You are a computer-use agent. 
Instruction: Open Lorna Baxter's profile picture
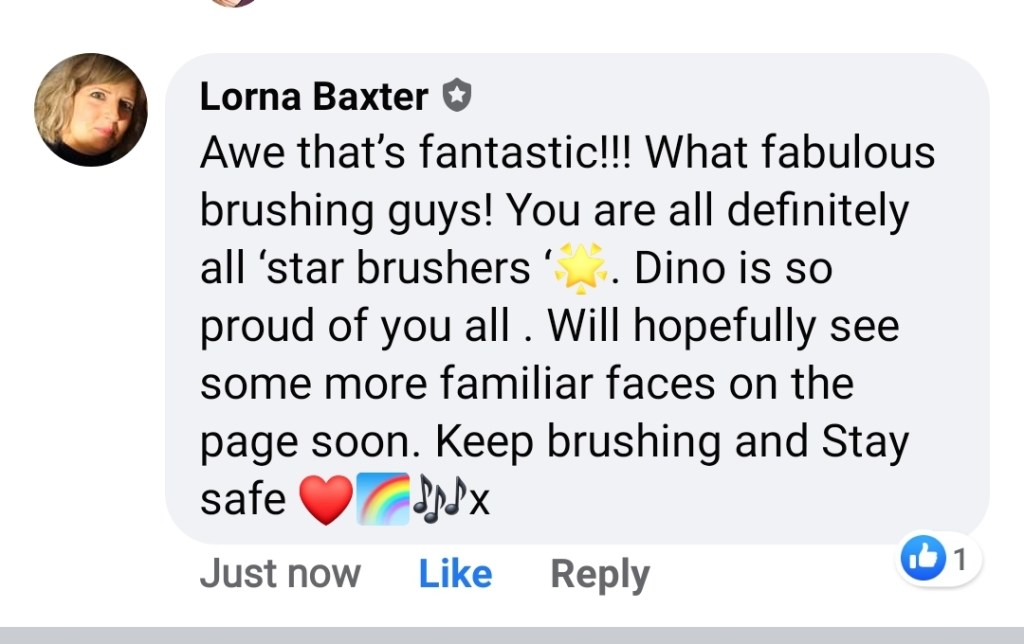click(x=91, y=109)
